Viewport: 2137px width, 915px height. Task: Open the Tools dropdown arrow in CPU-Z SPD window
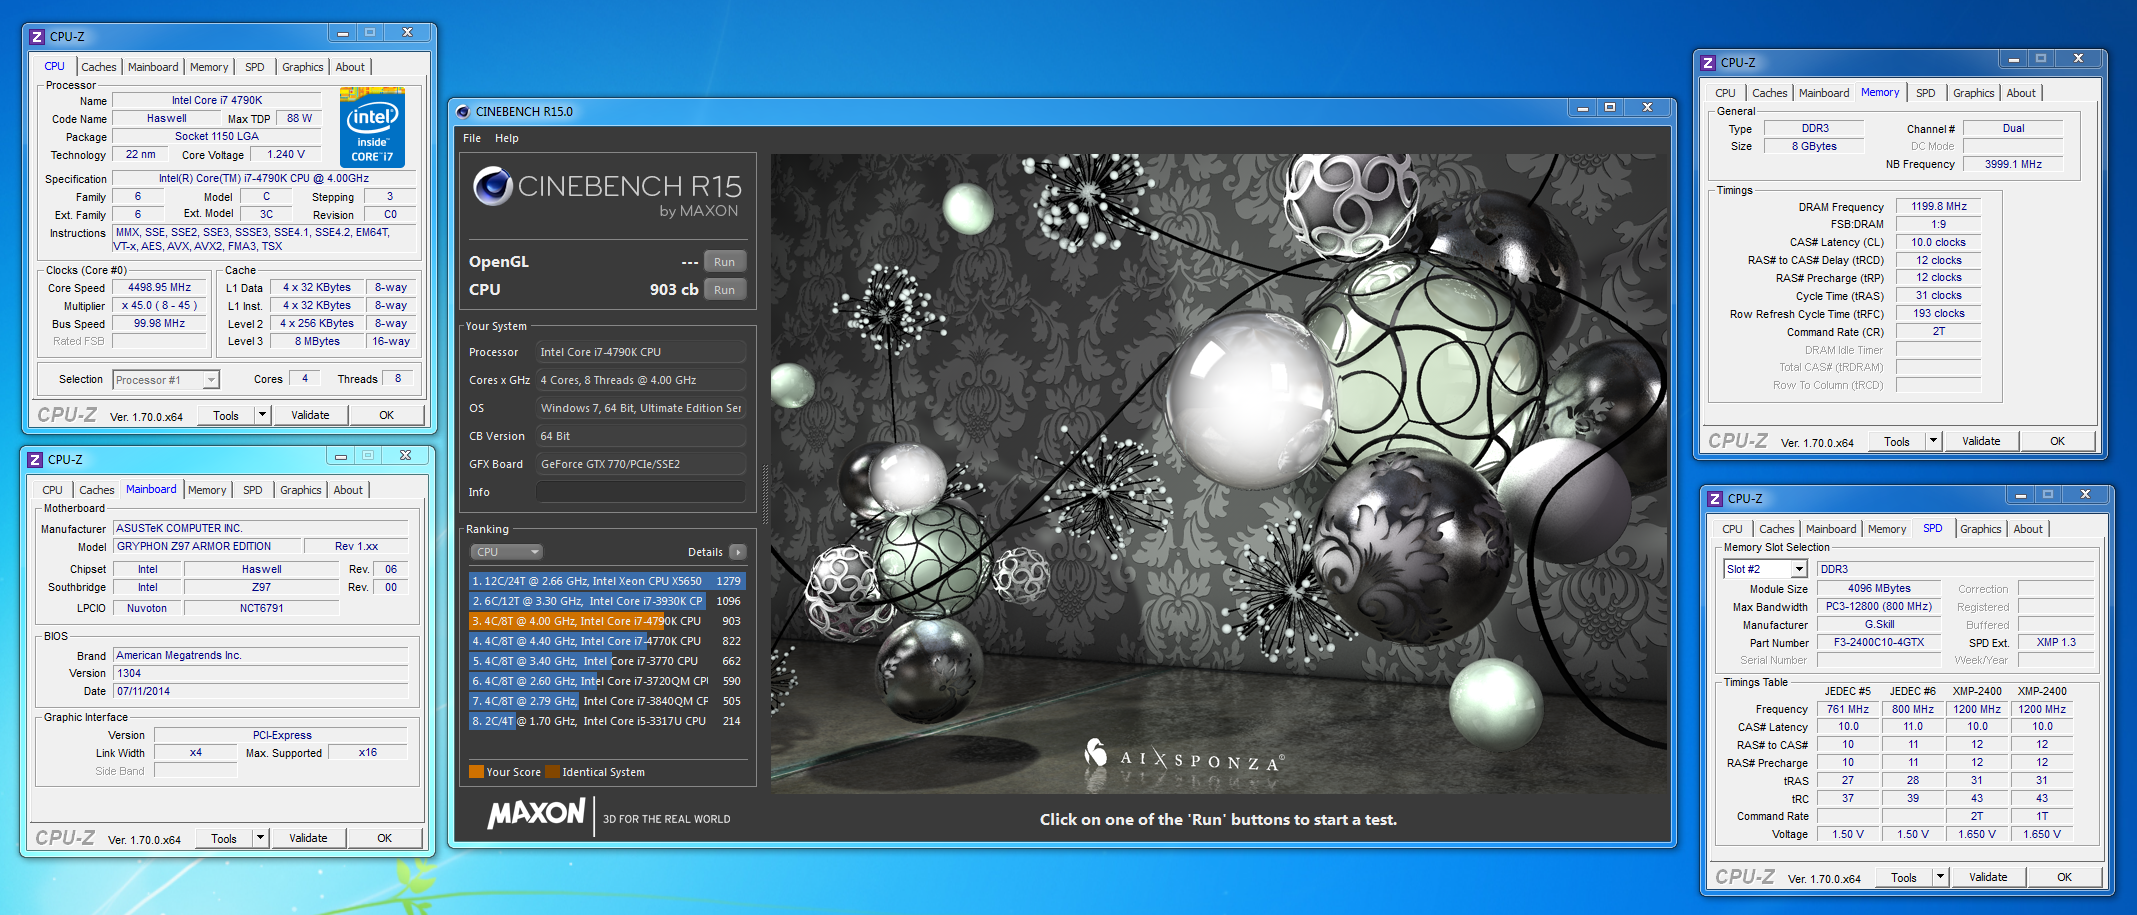click(1940, 877)
